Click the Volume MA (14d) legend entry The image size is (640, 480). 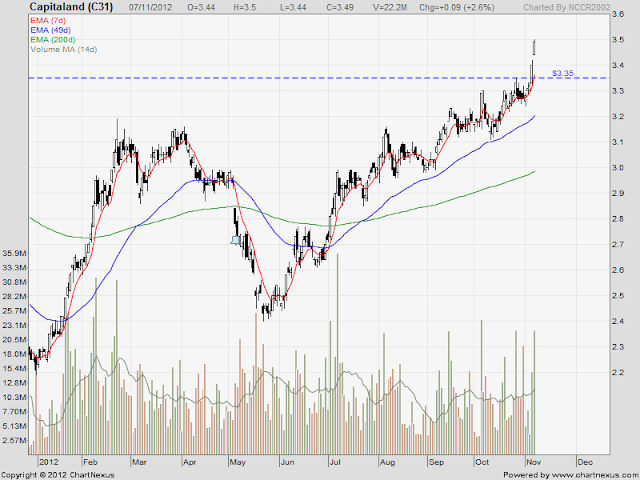64,49
